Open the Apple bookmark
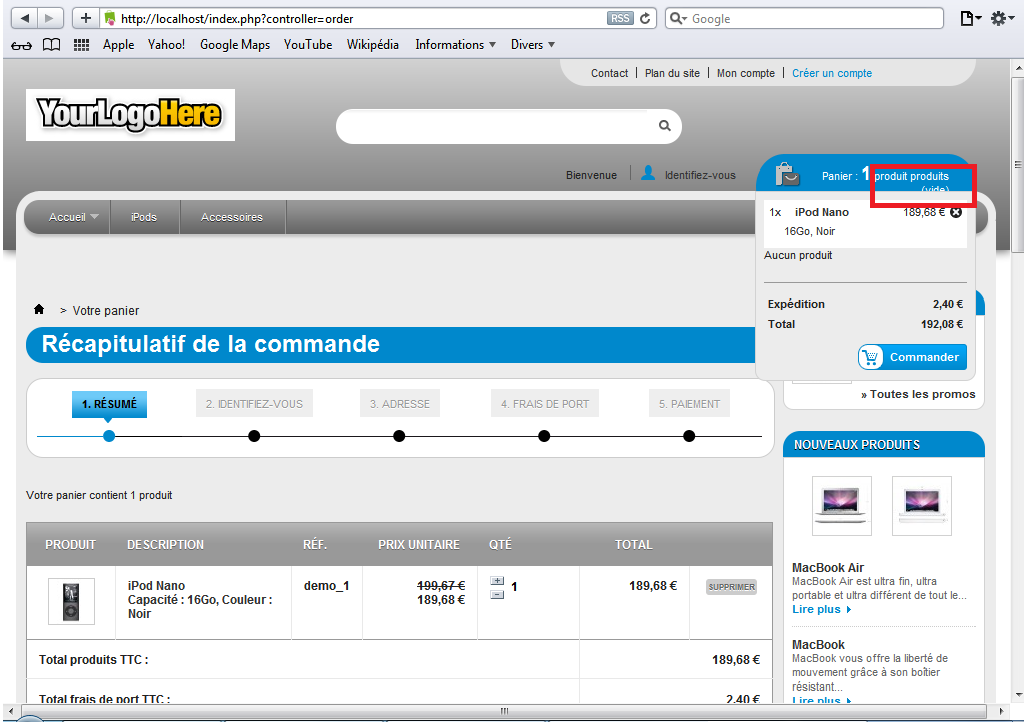Screen dimensions: 1024x722 tap(118, 44)
